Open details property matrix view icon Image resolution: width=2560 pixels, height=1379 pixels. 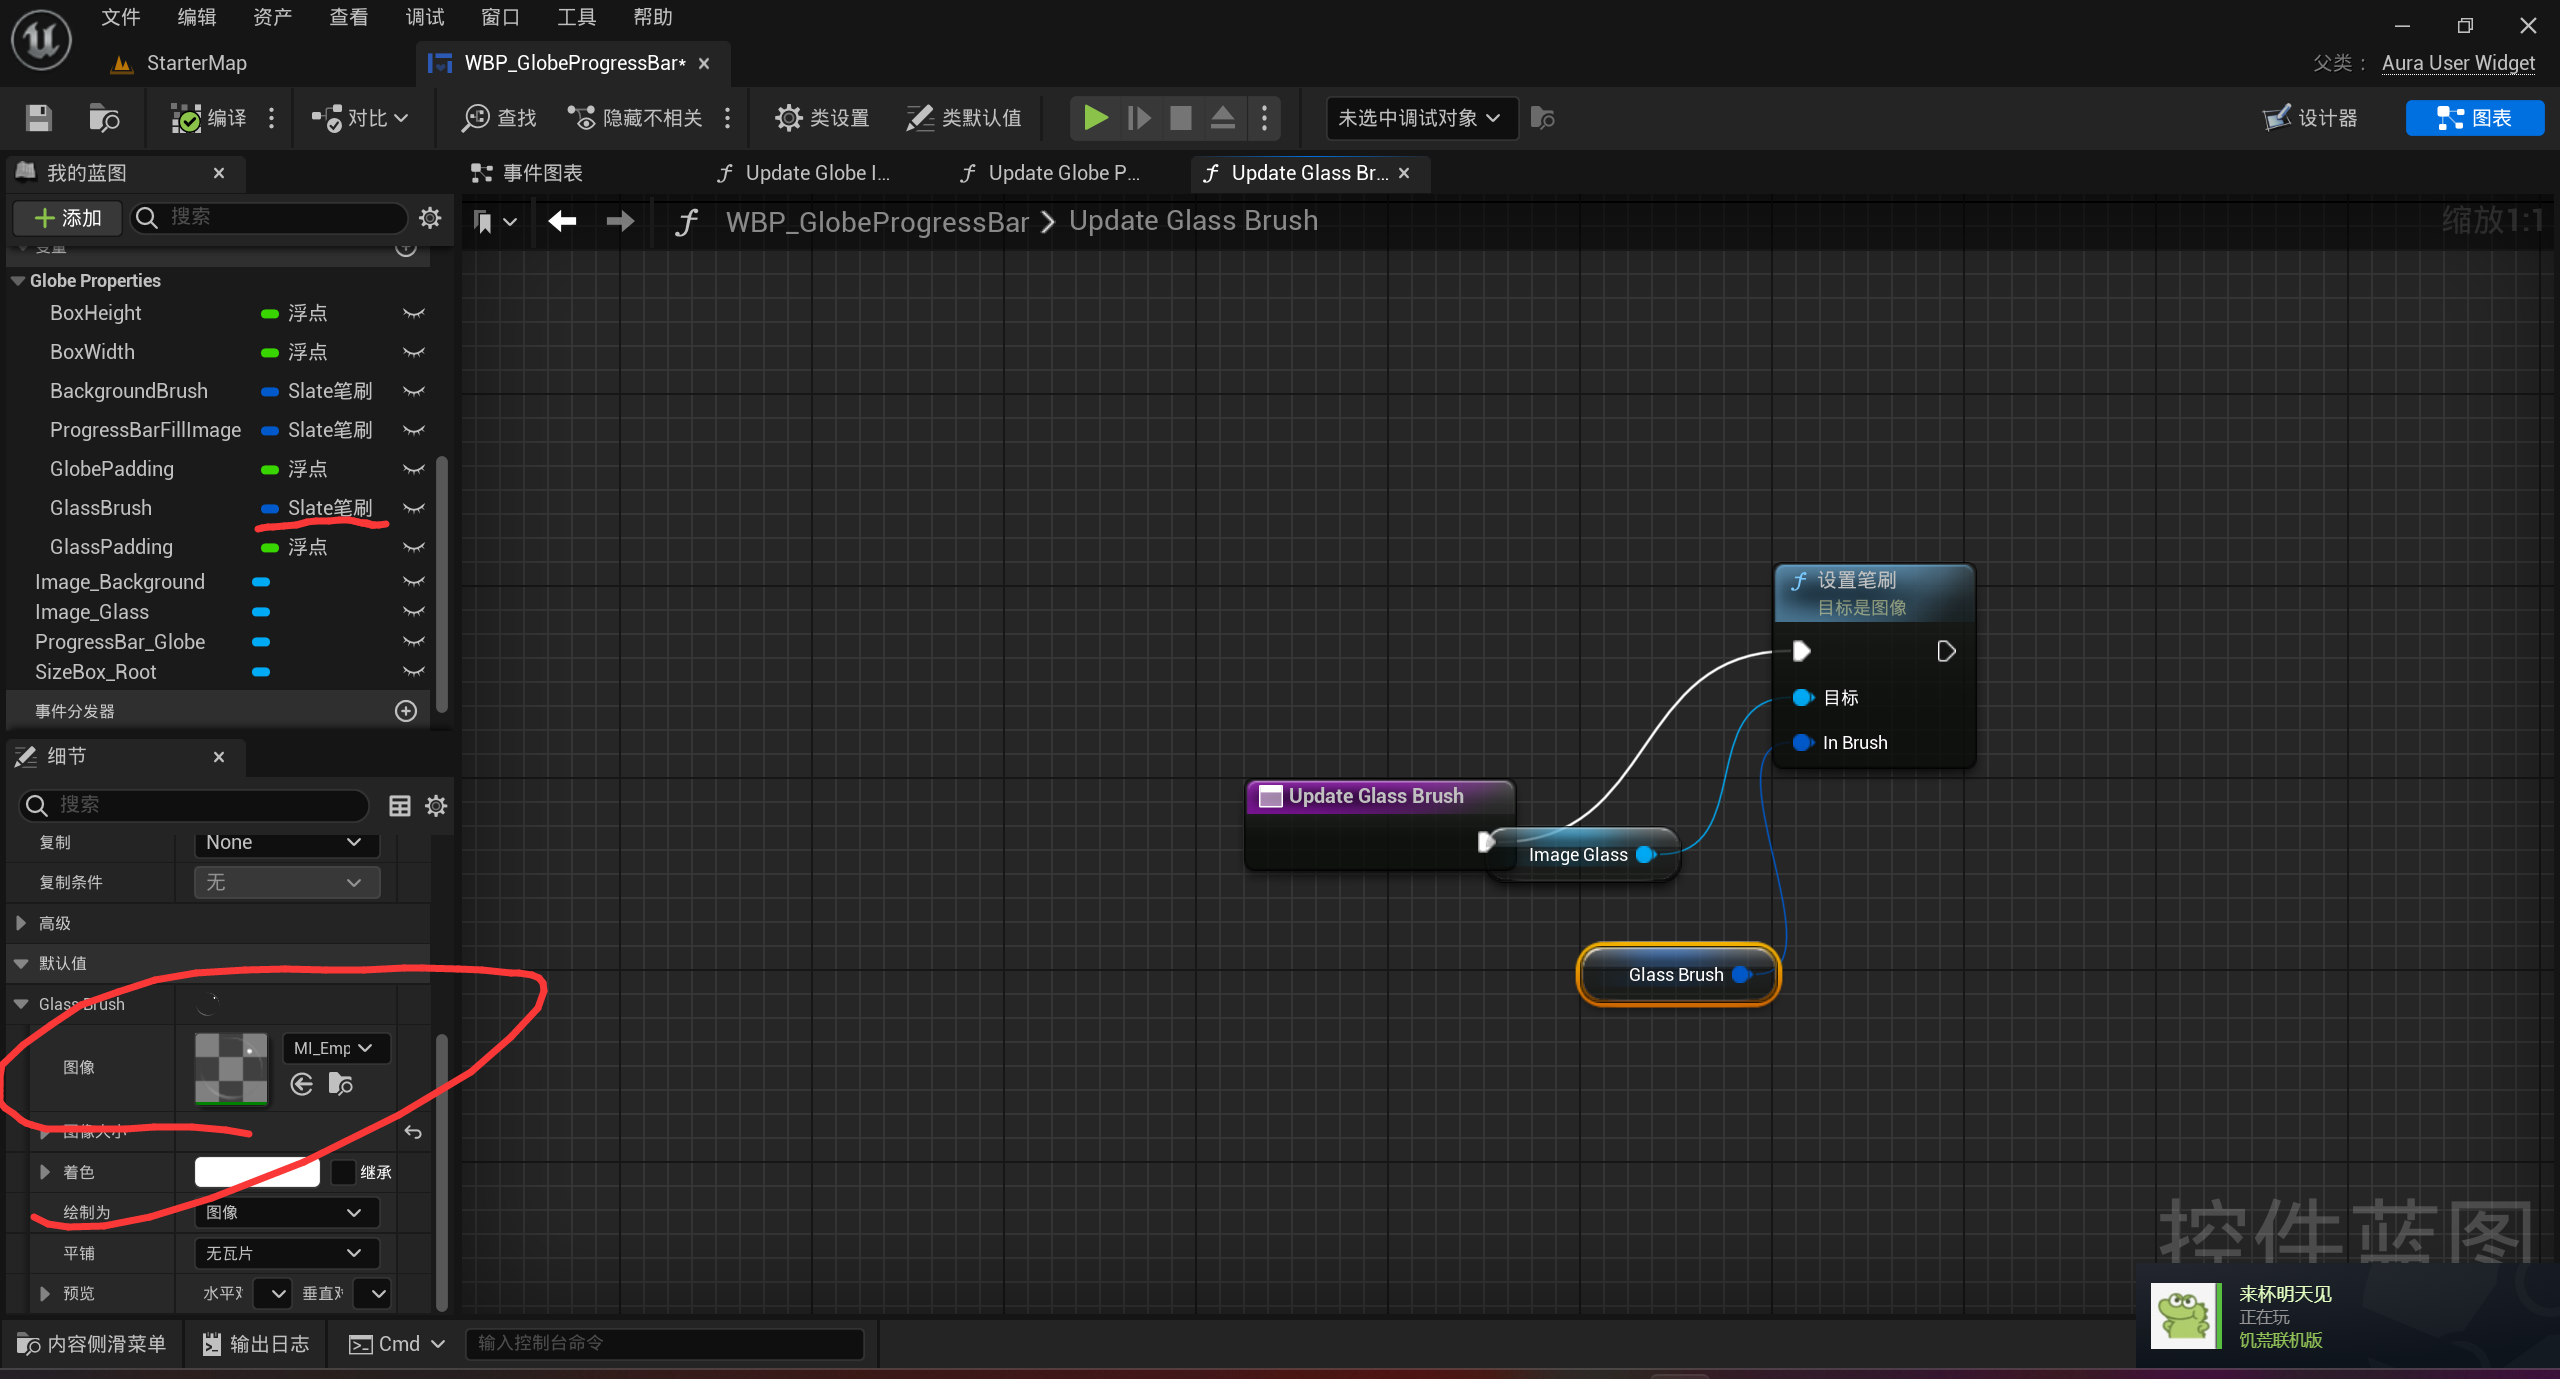pos(399,805)
